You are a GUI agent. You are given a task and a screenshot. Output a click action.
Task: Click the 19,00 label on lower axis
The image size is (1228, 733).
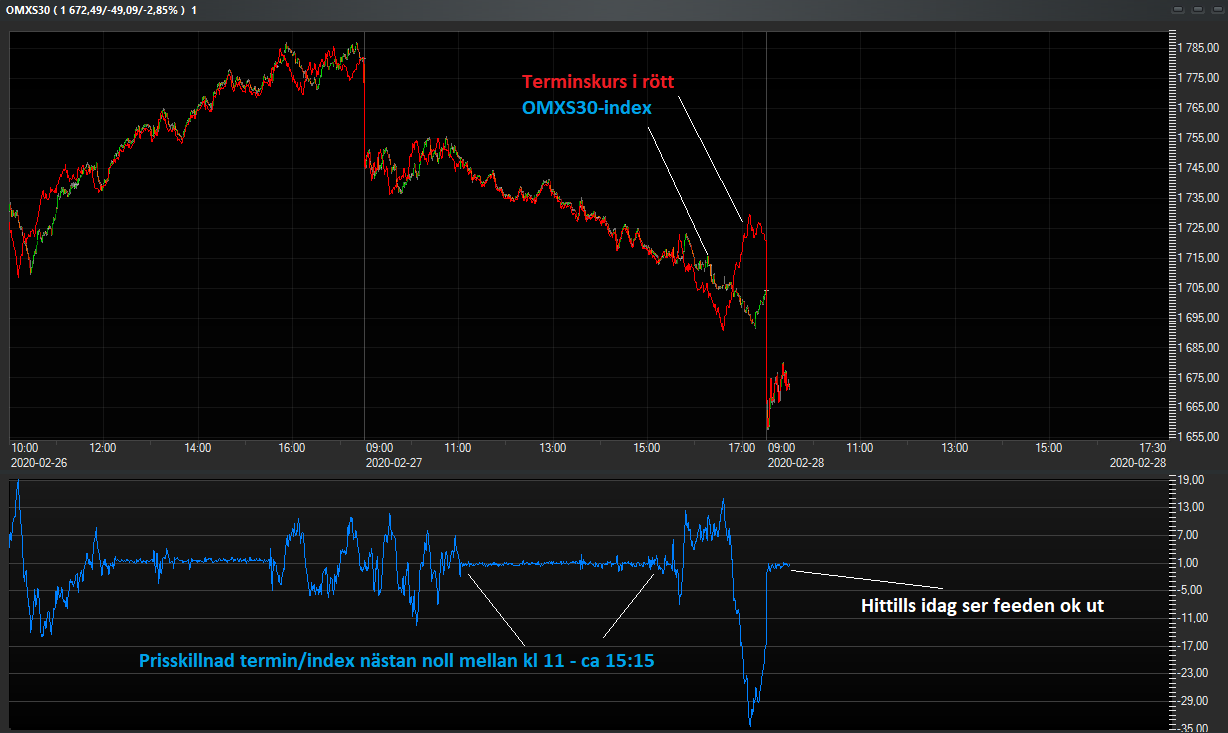pyautogui.click(x=1190, y=480)
